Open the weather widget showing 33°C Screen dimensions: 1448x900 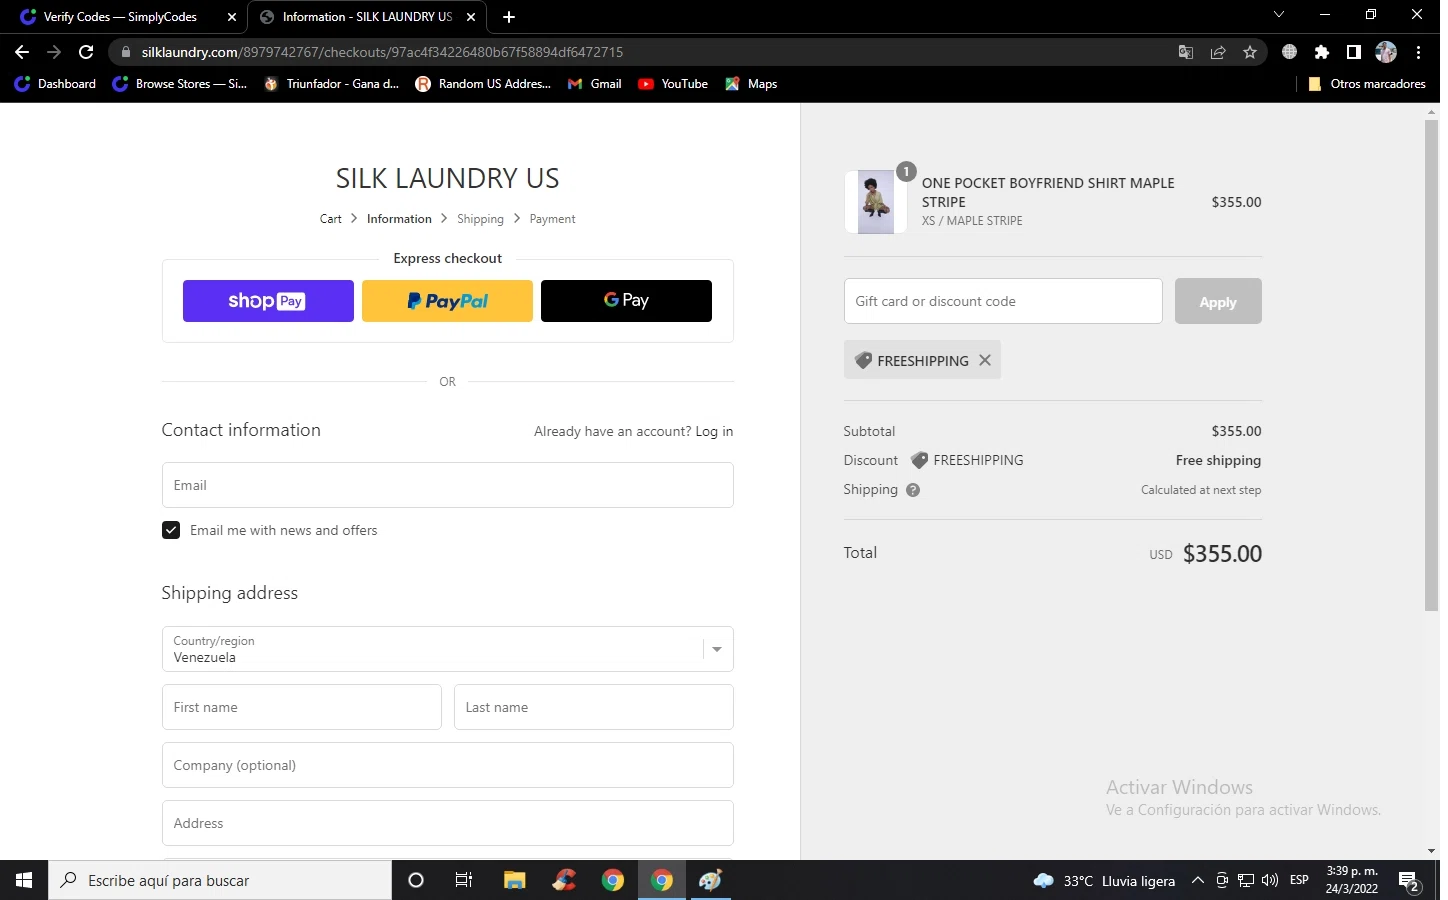(x=1104, y=880)
